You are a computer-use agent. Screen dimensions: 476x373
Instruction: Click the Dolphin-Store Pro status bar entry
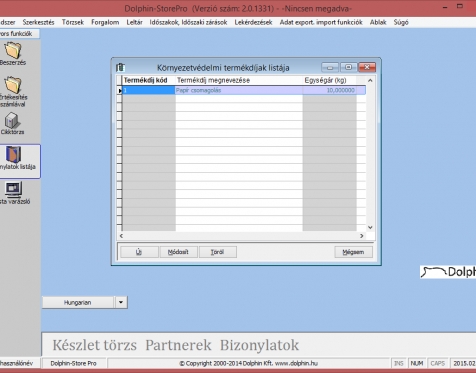(x=73, y=363)
